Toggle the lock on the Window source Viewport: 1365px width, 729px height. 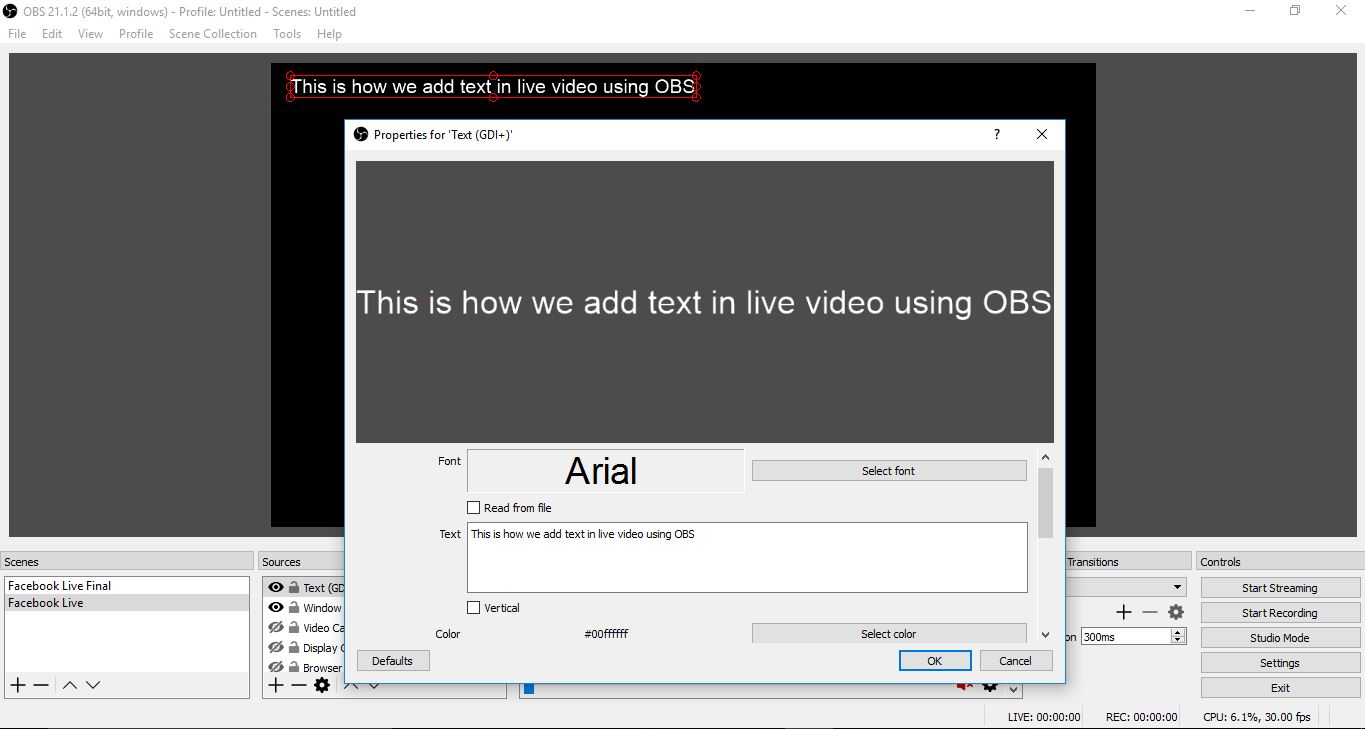click(294, 607)
